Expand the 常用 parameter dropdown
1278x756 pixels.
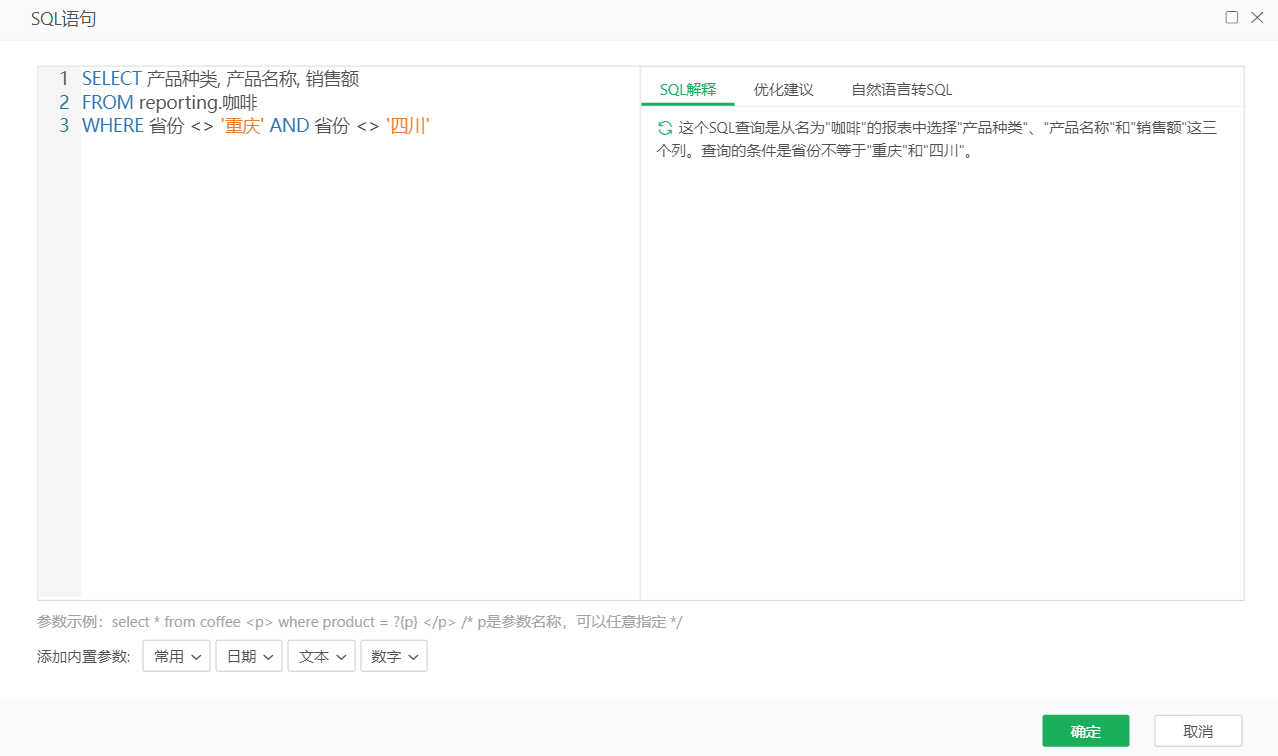tap(176, 656)
